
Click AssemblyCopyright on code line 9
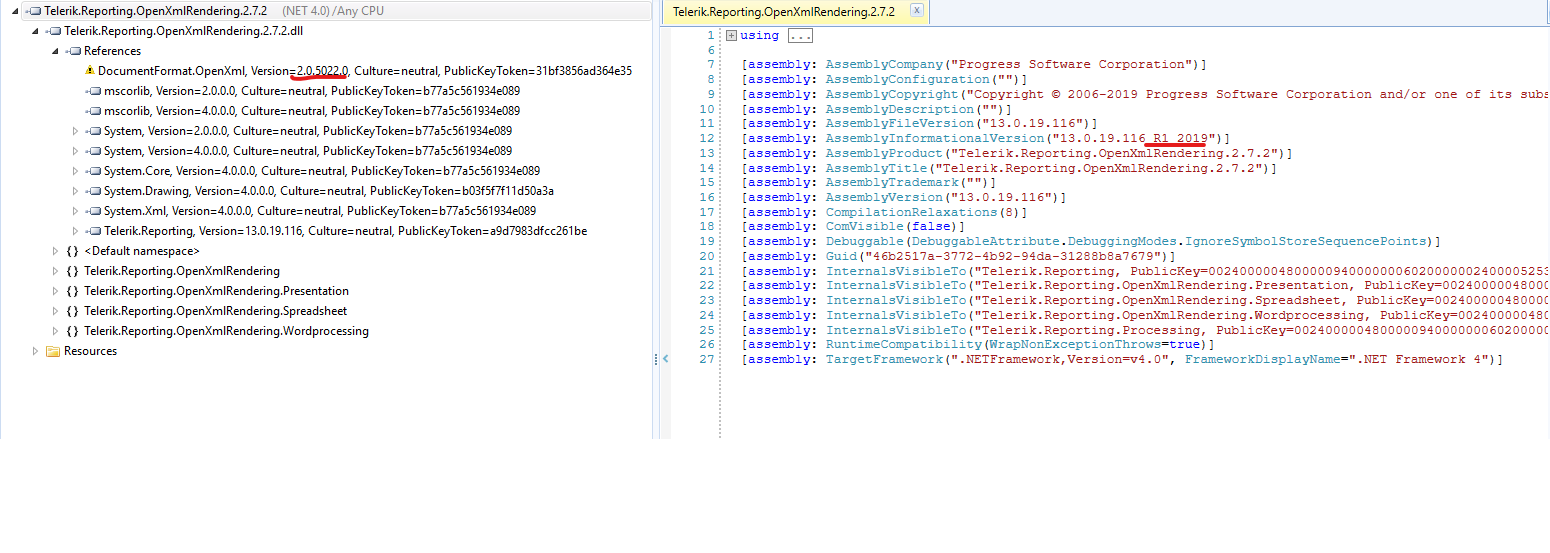892,94
